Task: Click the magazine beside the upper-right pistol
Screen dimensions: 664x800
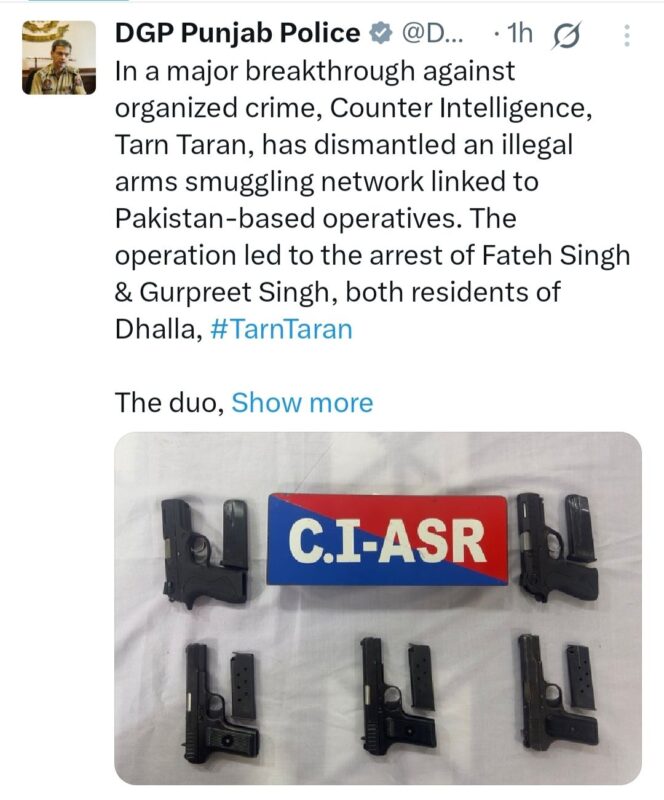Action: tap(580, 529)
